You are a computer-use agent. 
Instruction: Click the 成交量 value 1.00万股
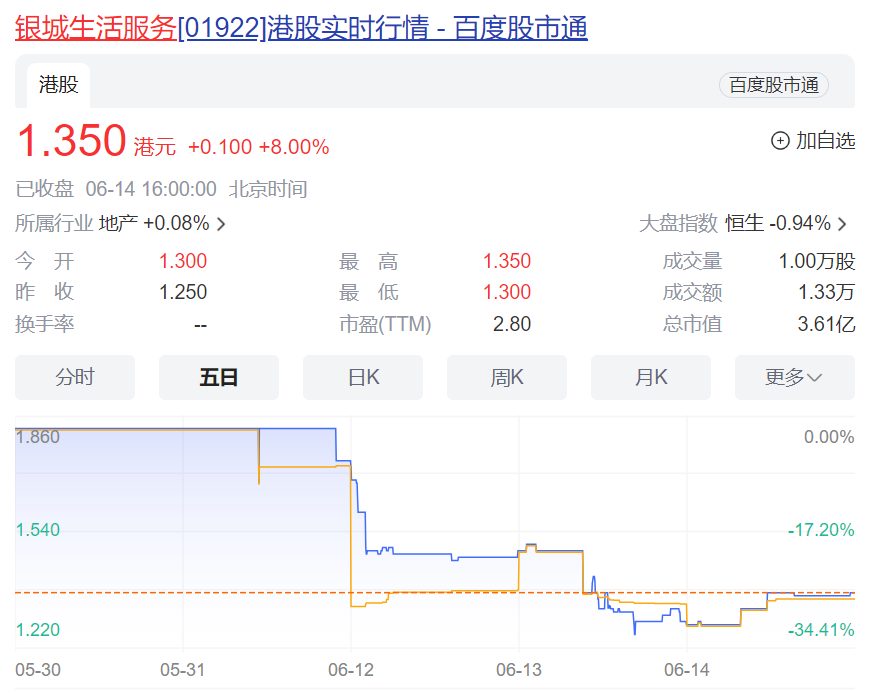[x=817, y=261]
